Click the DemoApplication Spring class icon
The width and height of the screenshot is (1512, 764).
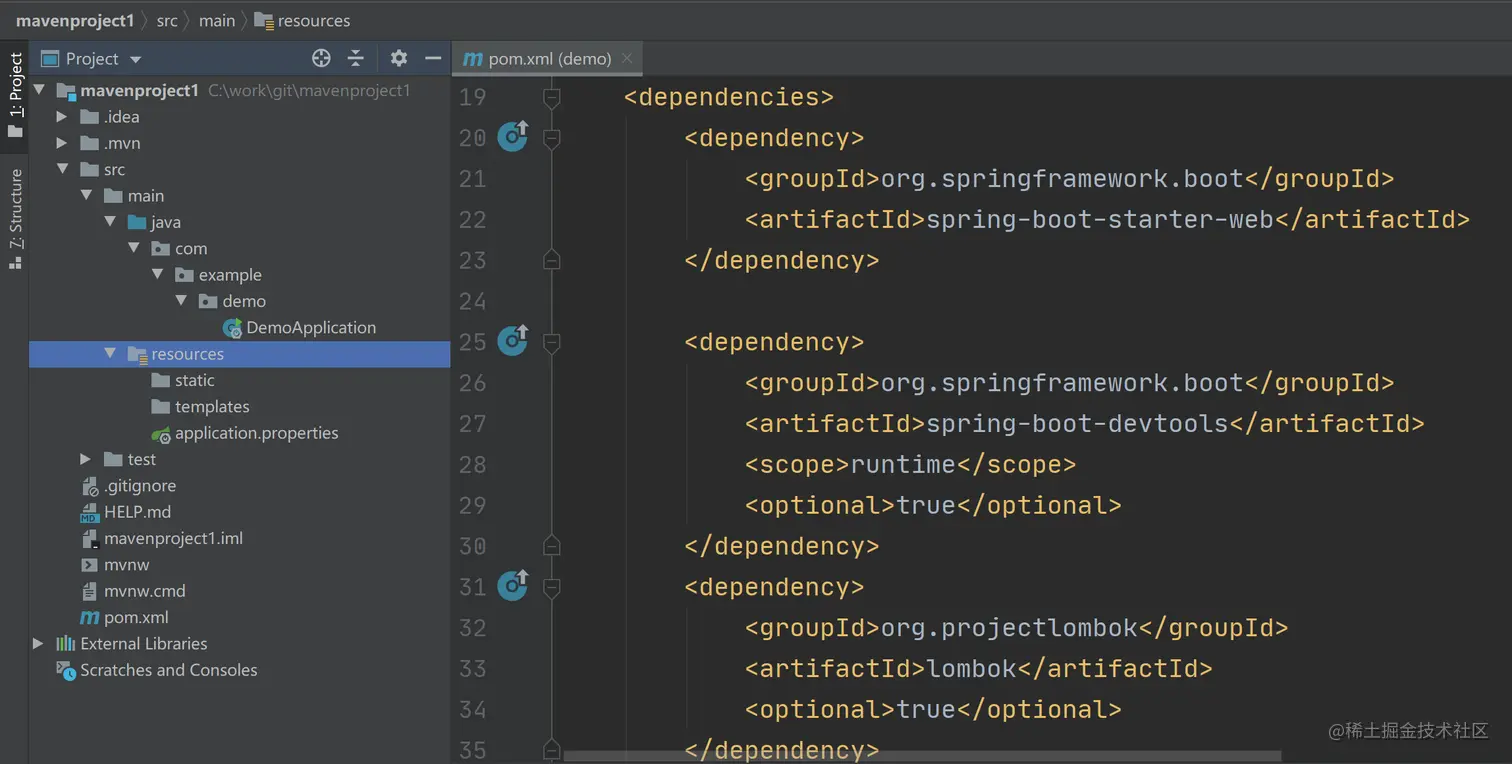click(x=233, y=328)
